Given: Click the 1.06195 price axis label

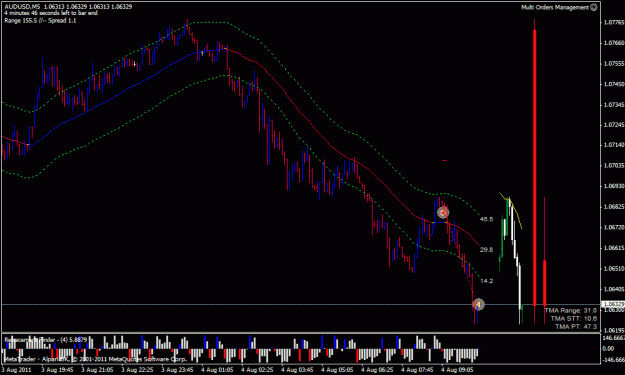Looking at the screenshot, I should (614, 330).
